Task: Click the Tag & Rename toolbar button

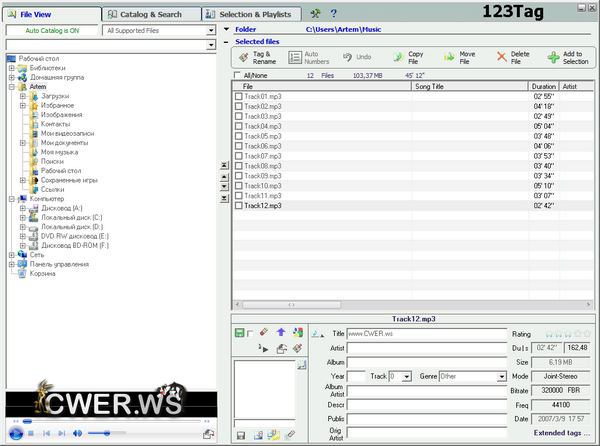Action: pos(258,57)
